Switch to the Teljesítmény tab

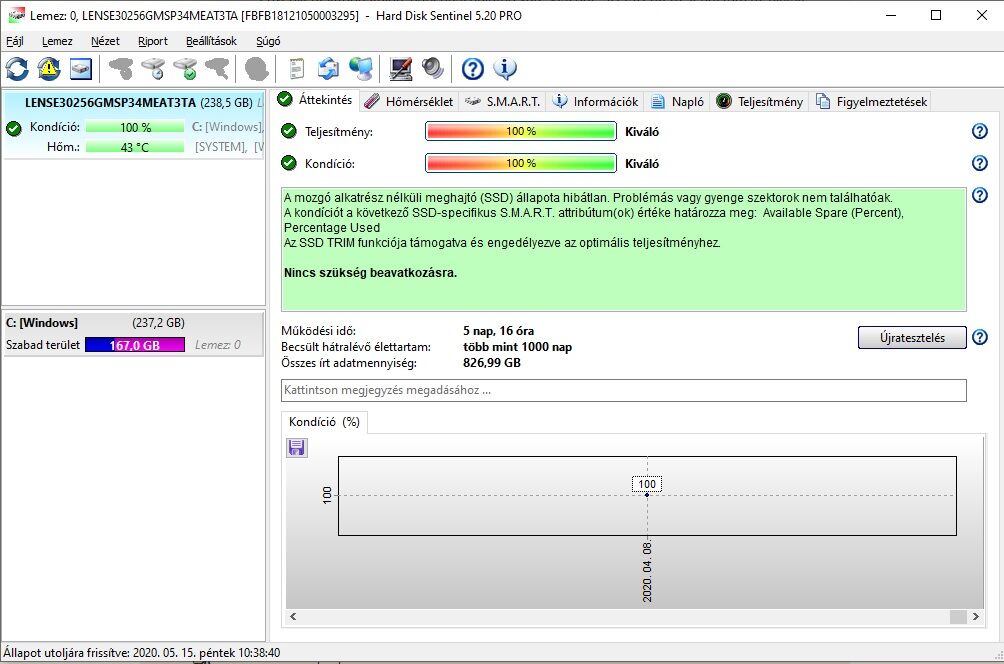coord(759,102)
